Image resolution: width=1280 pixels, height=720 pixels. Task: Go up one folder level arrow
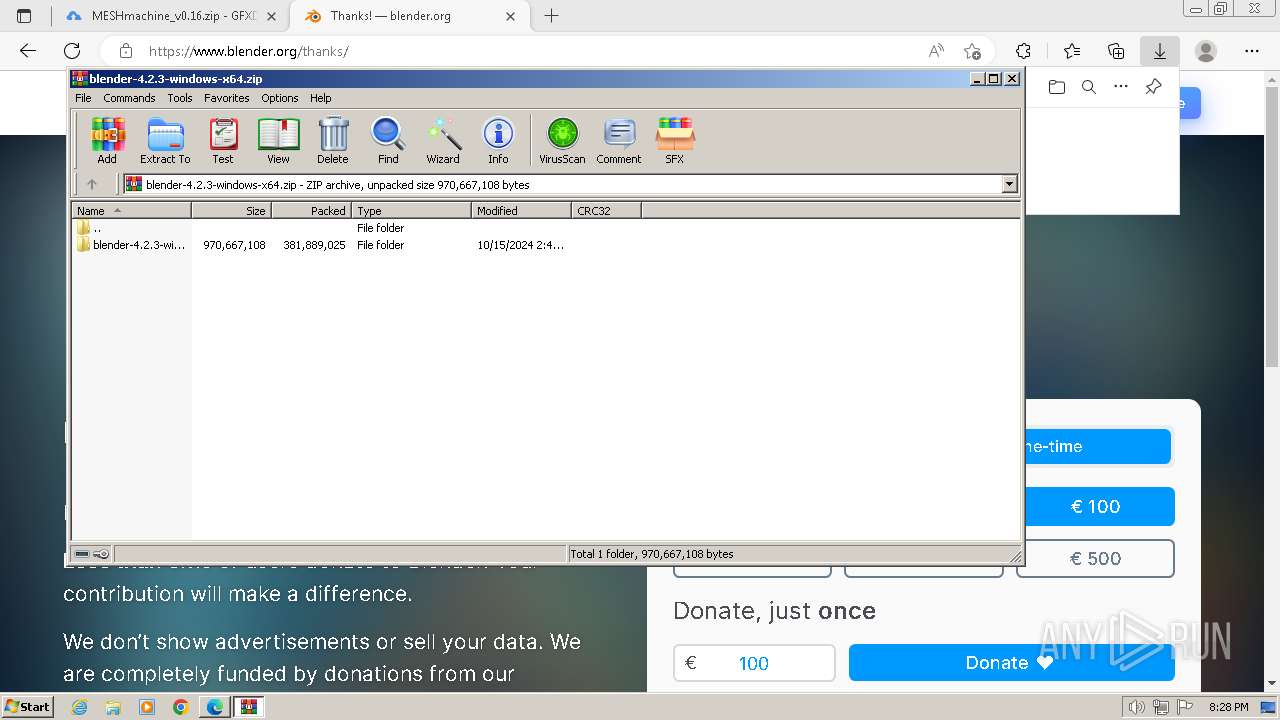pyautogui.click(x=92, y=184)
